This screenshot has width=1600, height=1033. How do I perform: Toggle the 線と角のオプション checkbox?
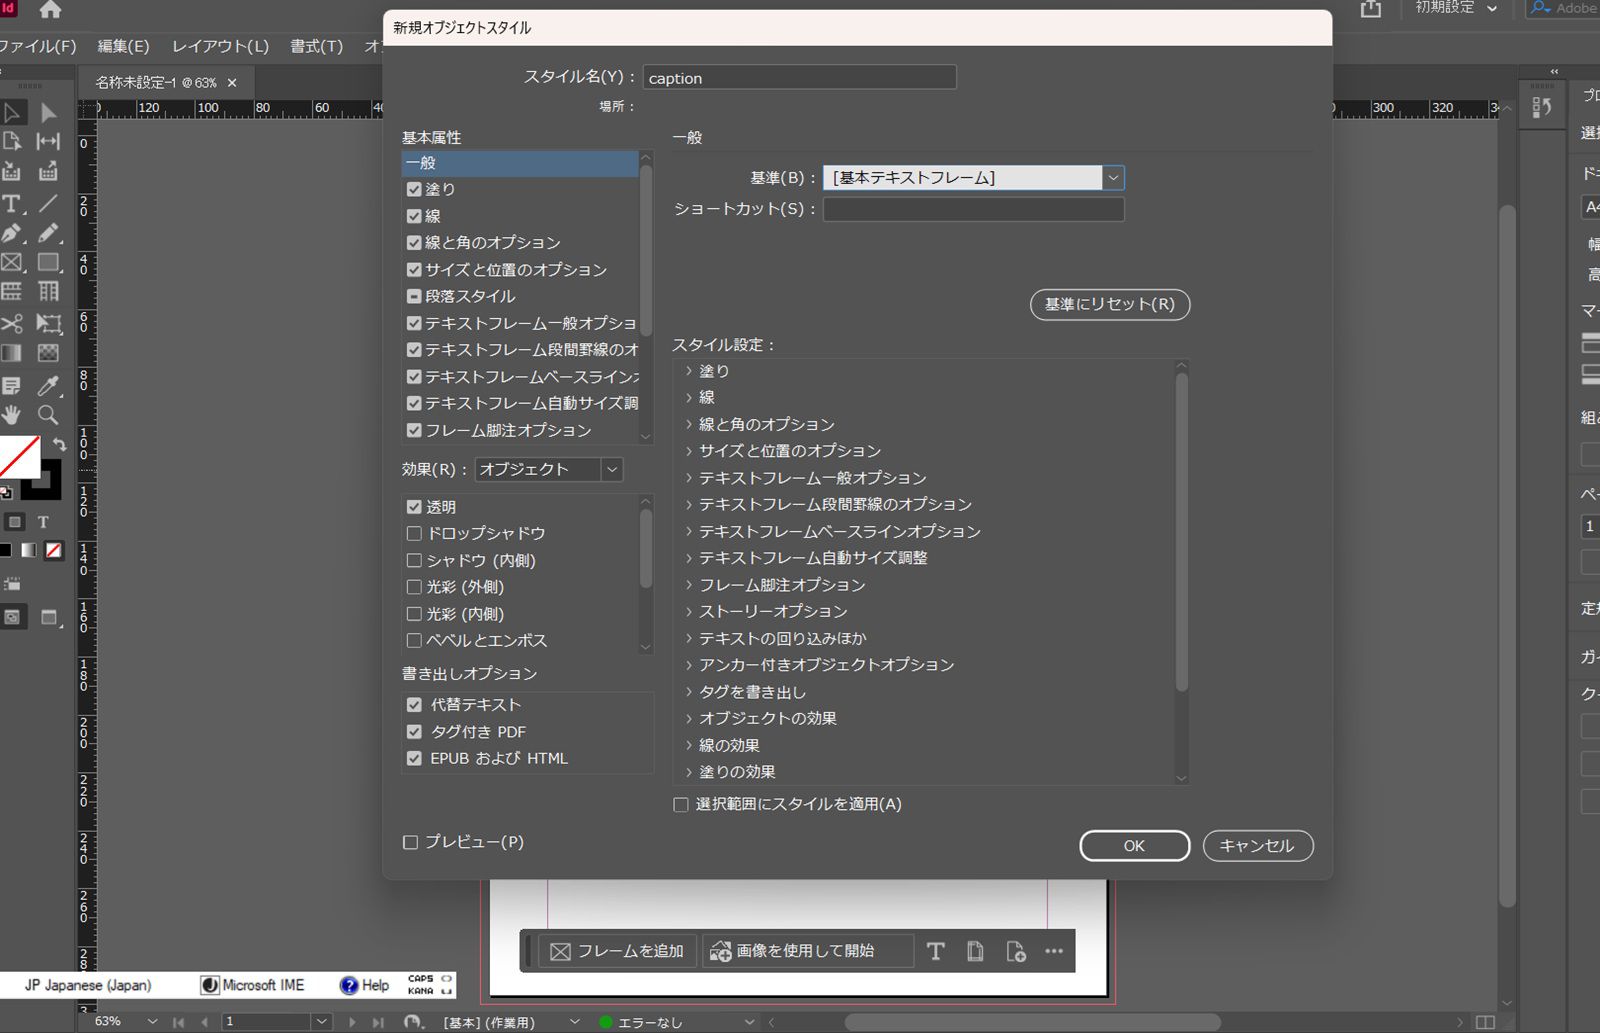(414, 243)
